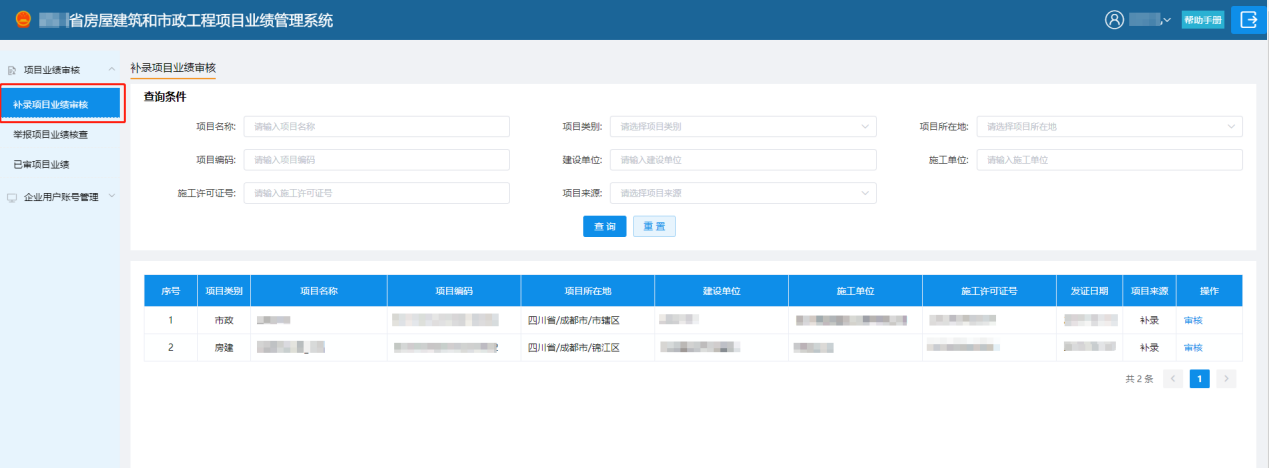Open the 项目类别 dropdown
This screenshot has width=1269, height=468.
[742, 126]
